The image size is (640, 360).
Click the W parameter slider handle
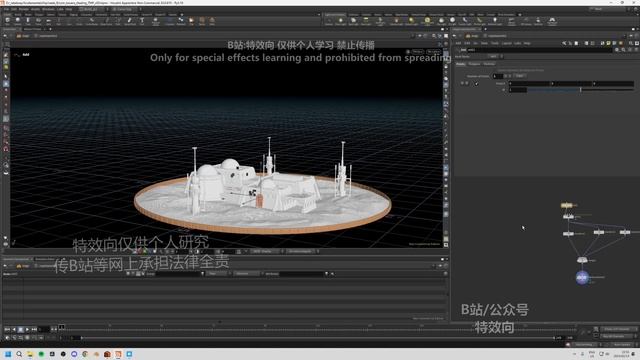point(580,89)
